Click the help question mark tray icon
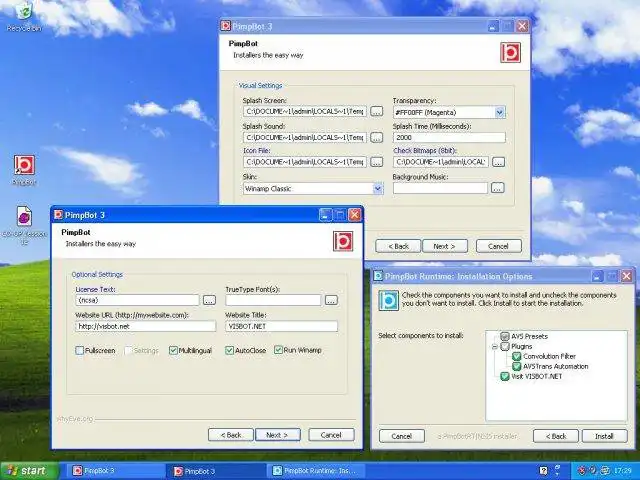This screenshot has width=640, height=480. 543,471
